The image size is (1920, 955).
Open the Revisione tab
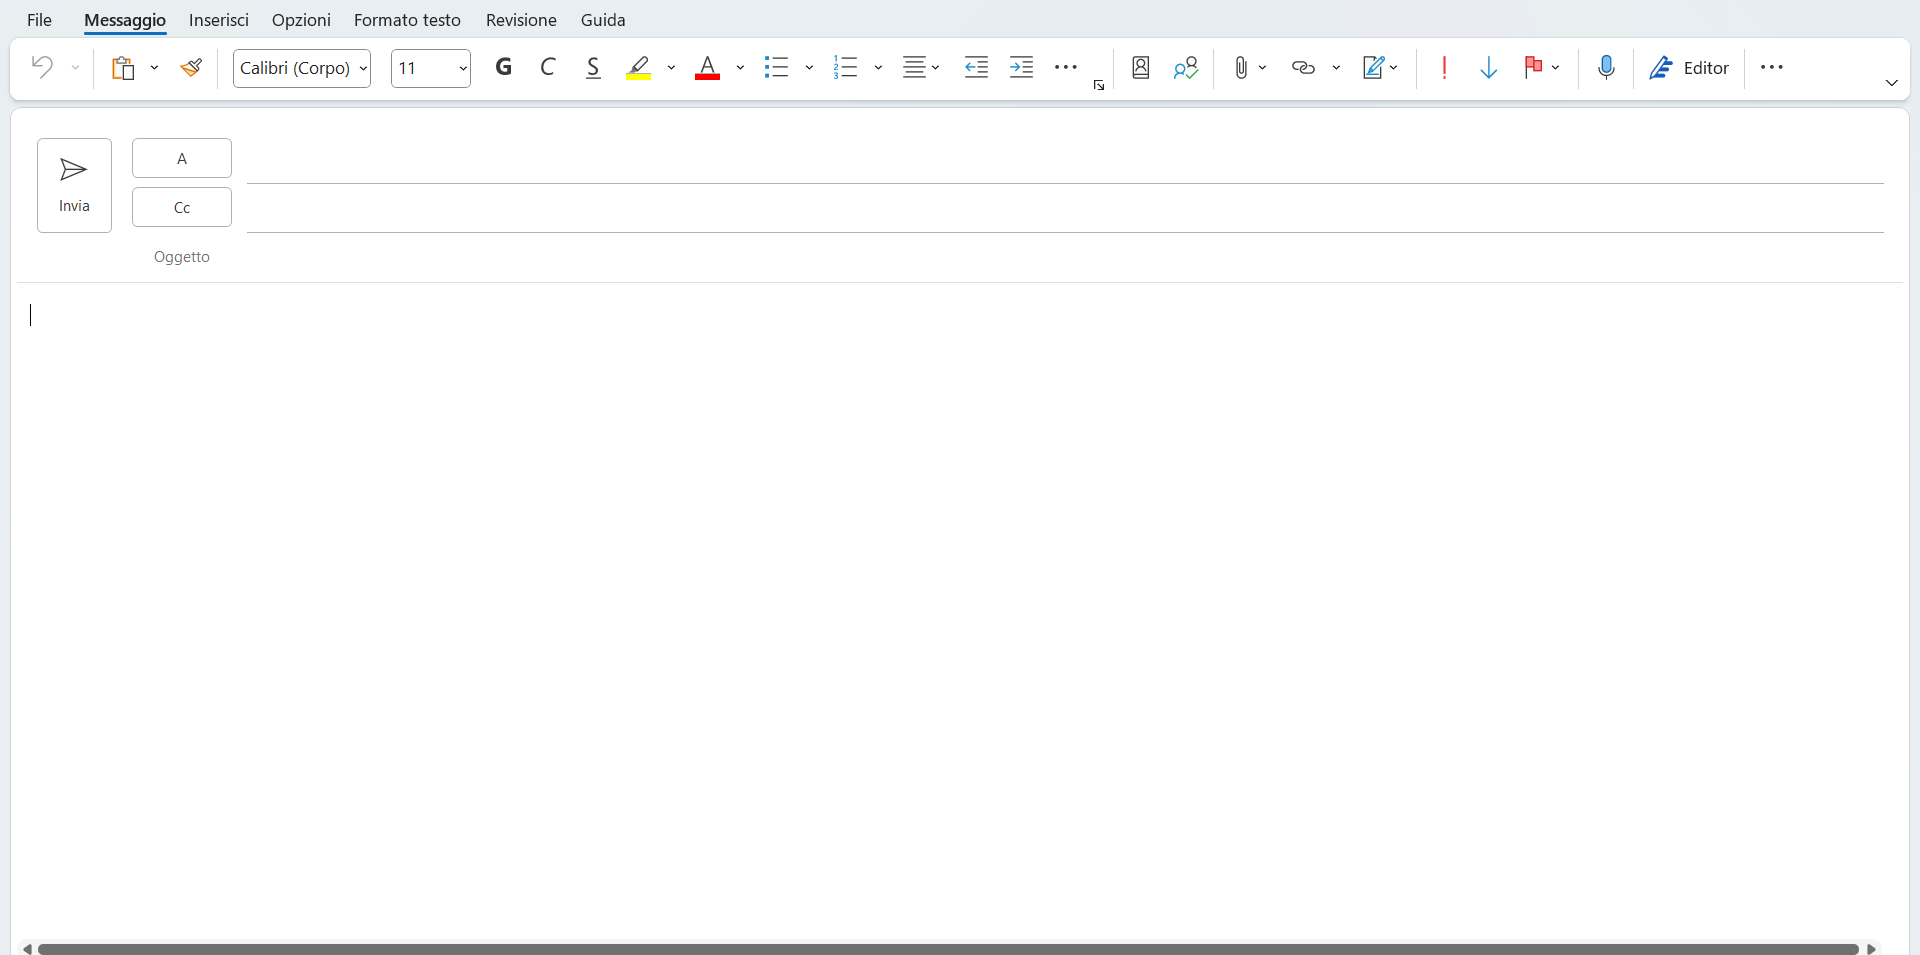520,19
